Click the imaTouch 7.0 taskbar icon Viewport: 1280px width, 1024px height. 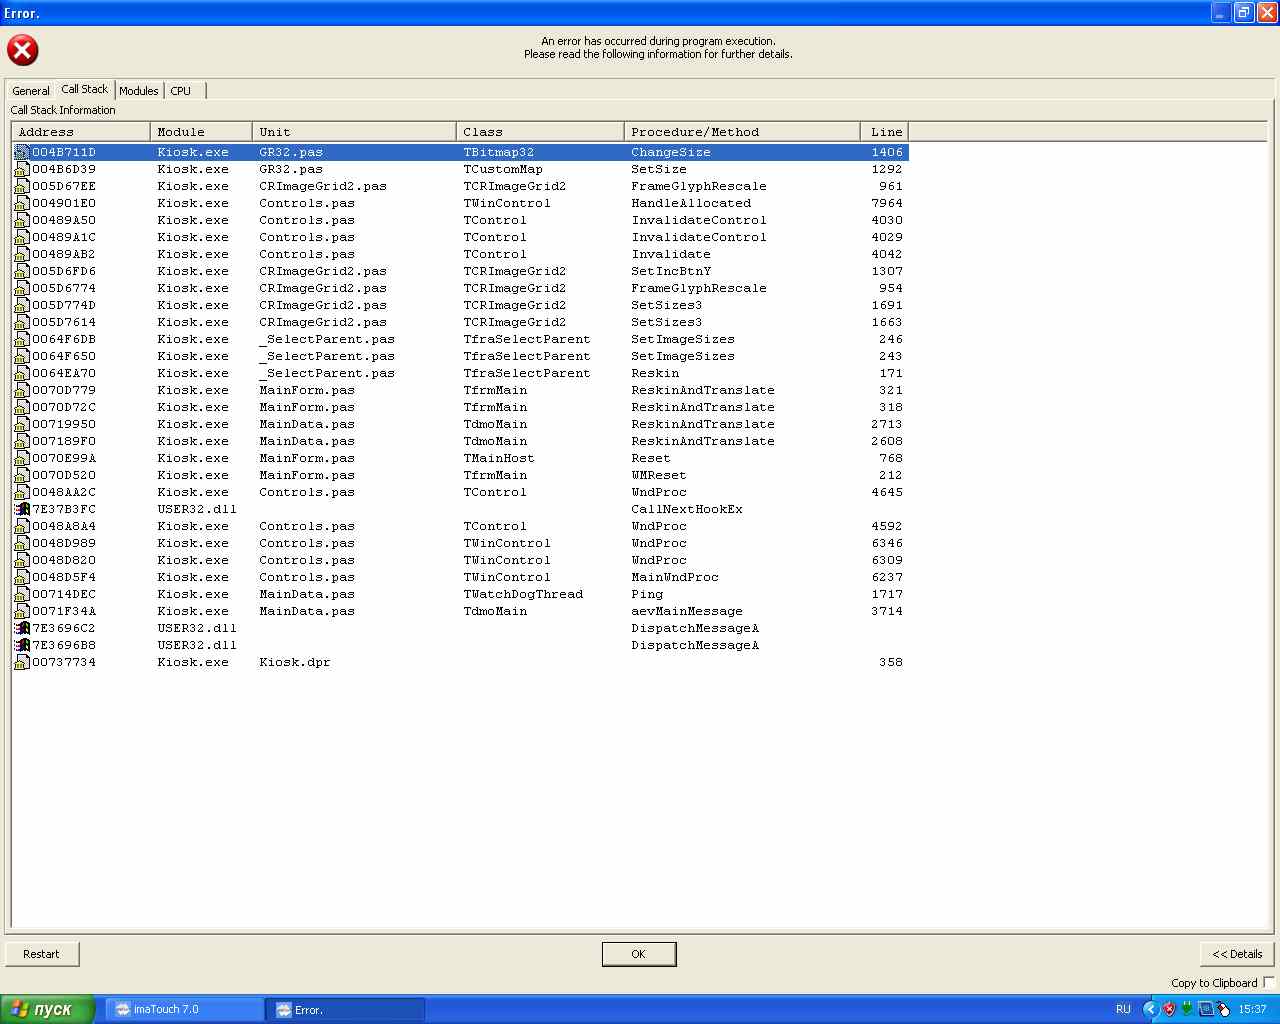coord(123,1009)
